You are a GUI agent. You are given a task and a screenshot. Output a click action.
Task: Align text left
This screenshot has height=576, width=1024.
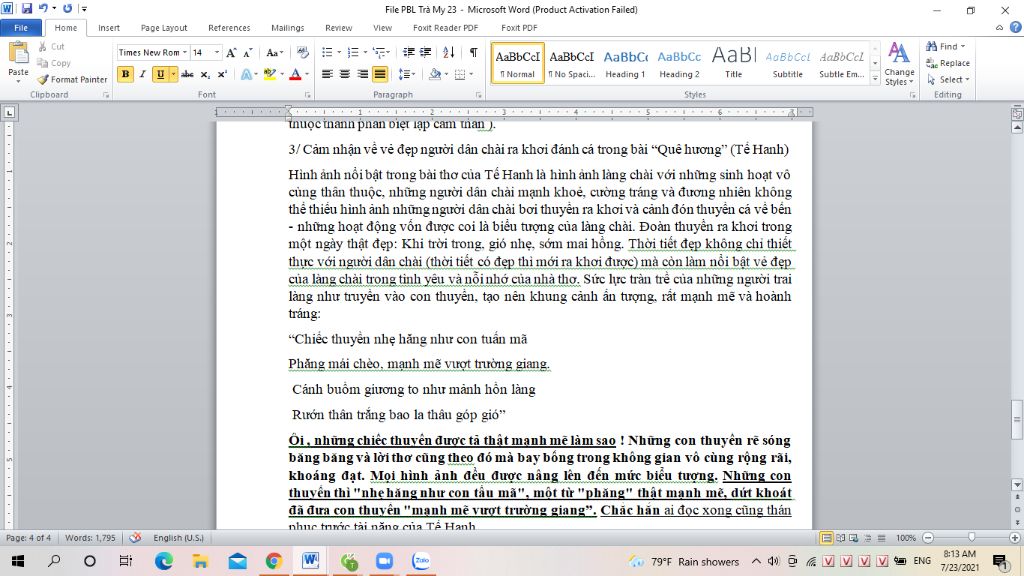(x=327, y=74)
